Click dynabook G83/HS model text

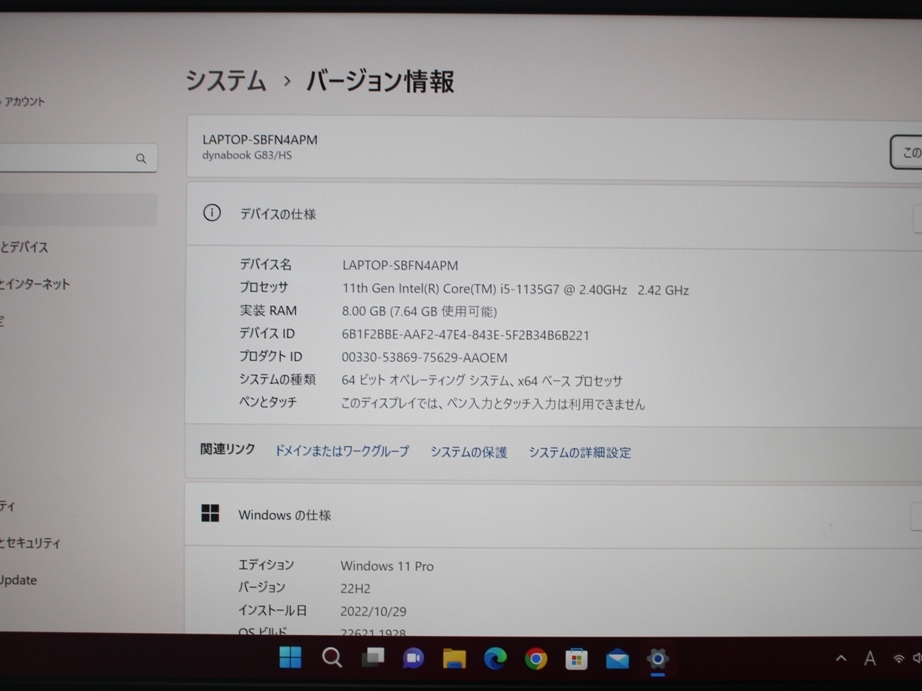247,155
